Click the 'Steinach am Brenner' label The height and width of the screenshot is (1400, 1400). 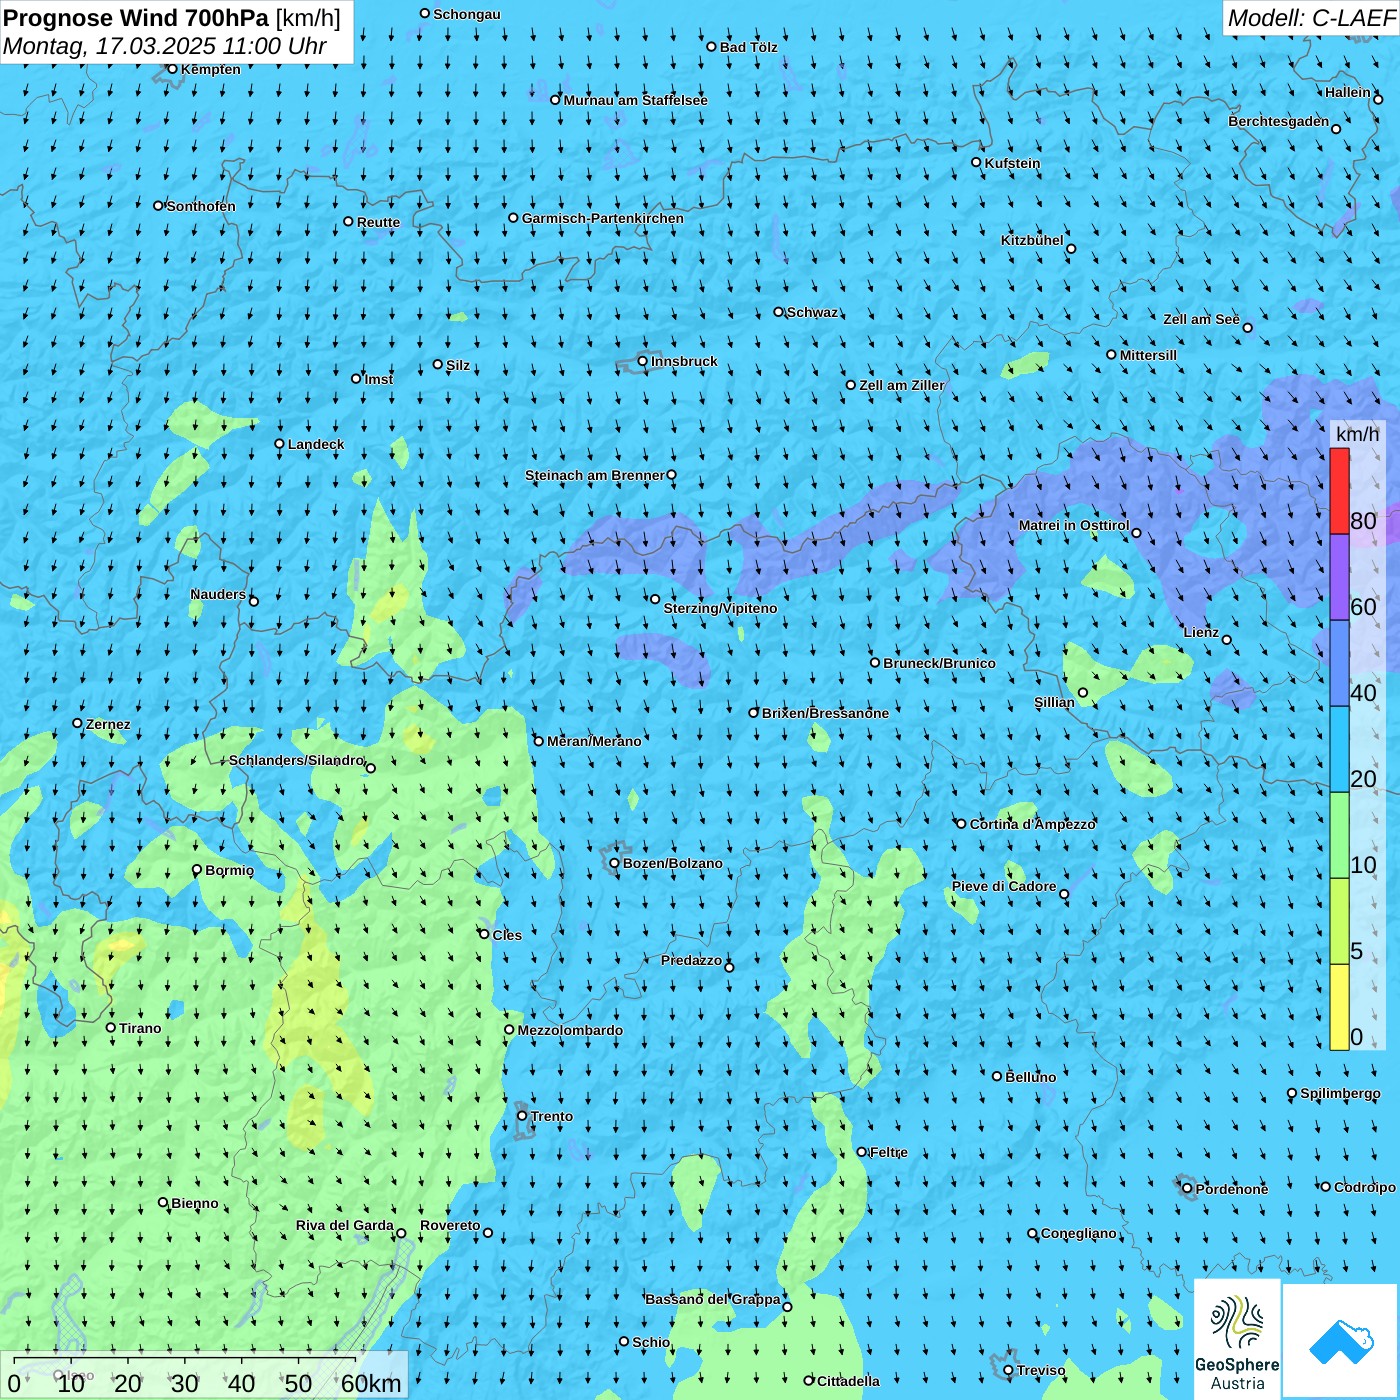(x=595, y=475)
